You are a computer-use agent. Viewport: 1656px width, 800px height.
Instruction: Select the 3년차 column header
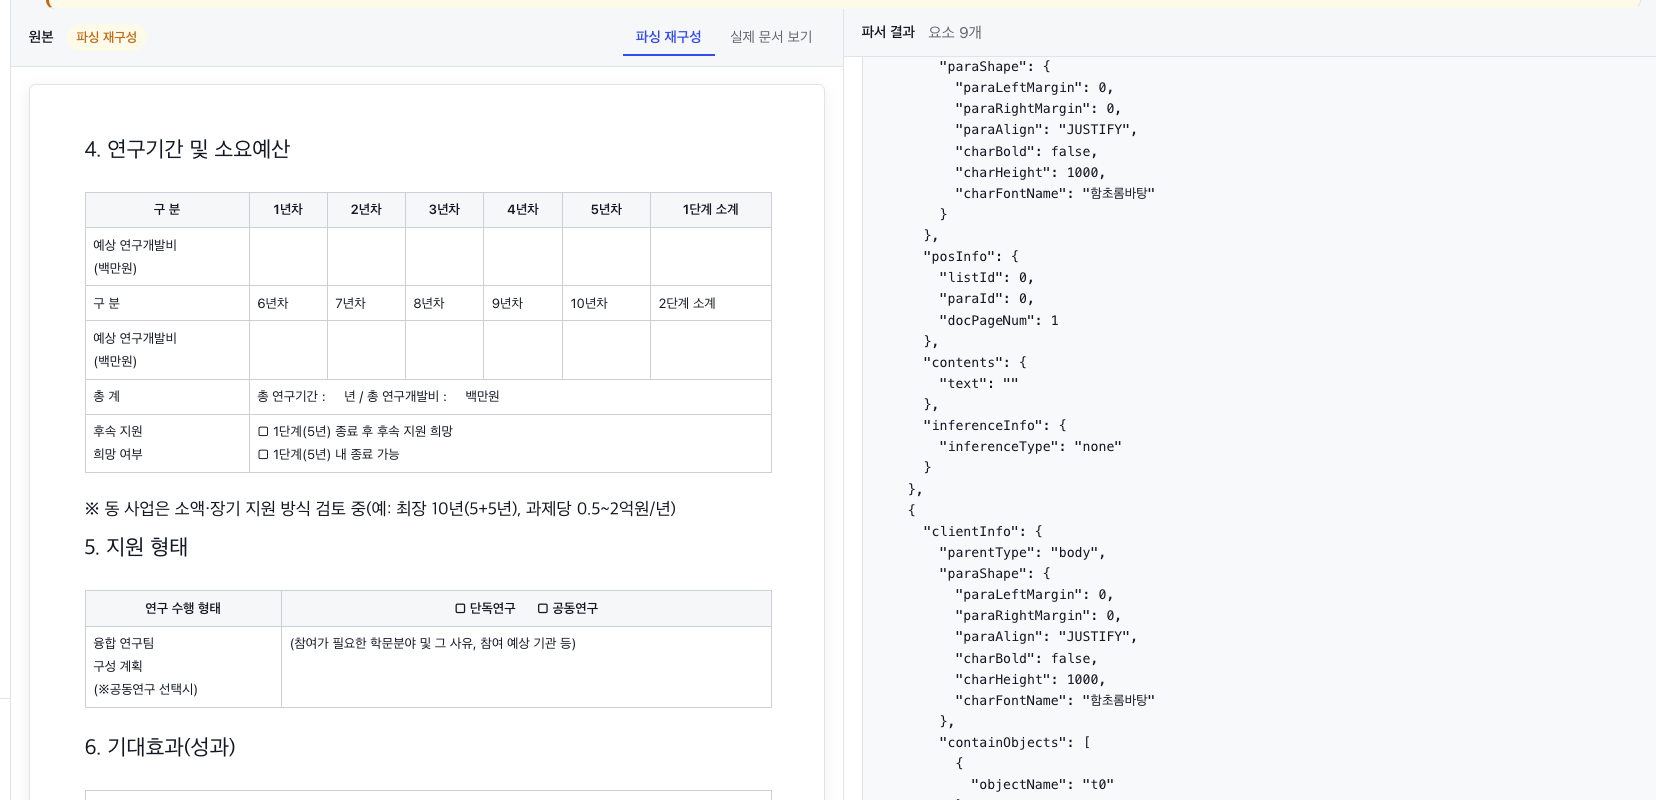444,210
